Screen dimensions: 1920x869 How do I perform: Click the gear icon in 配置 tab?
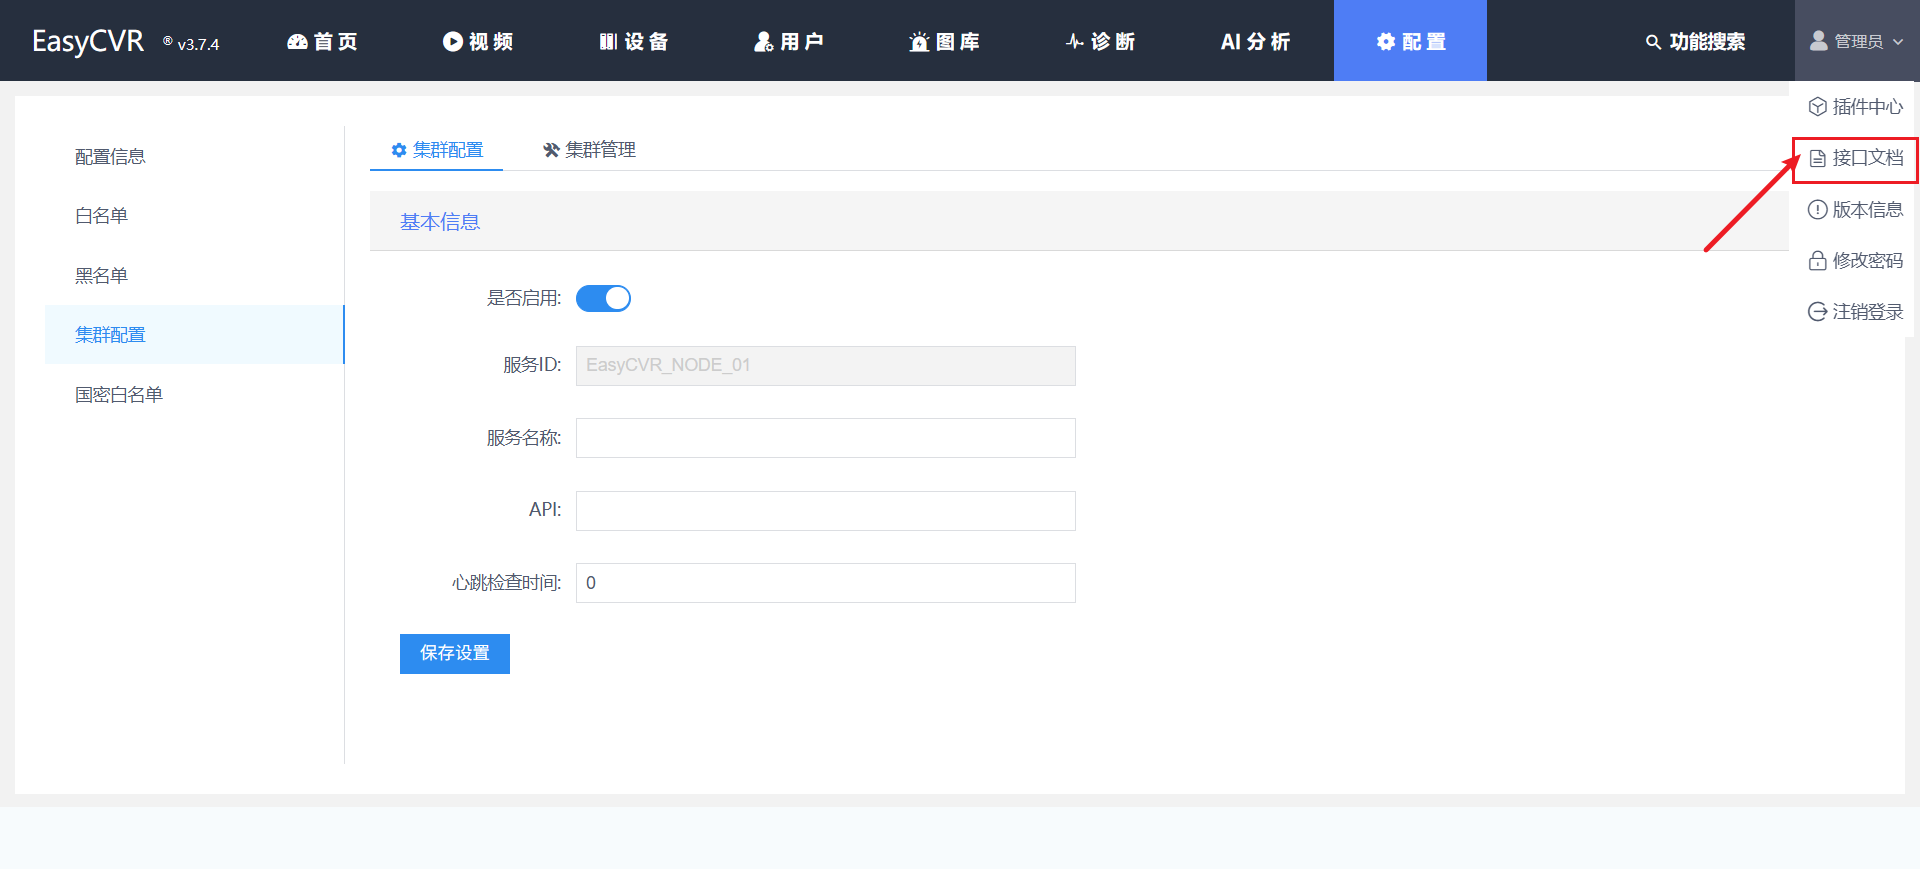tap(1386, 42)
